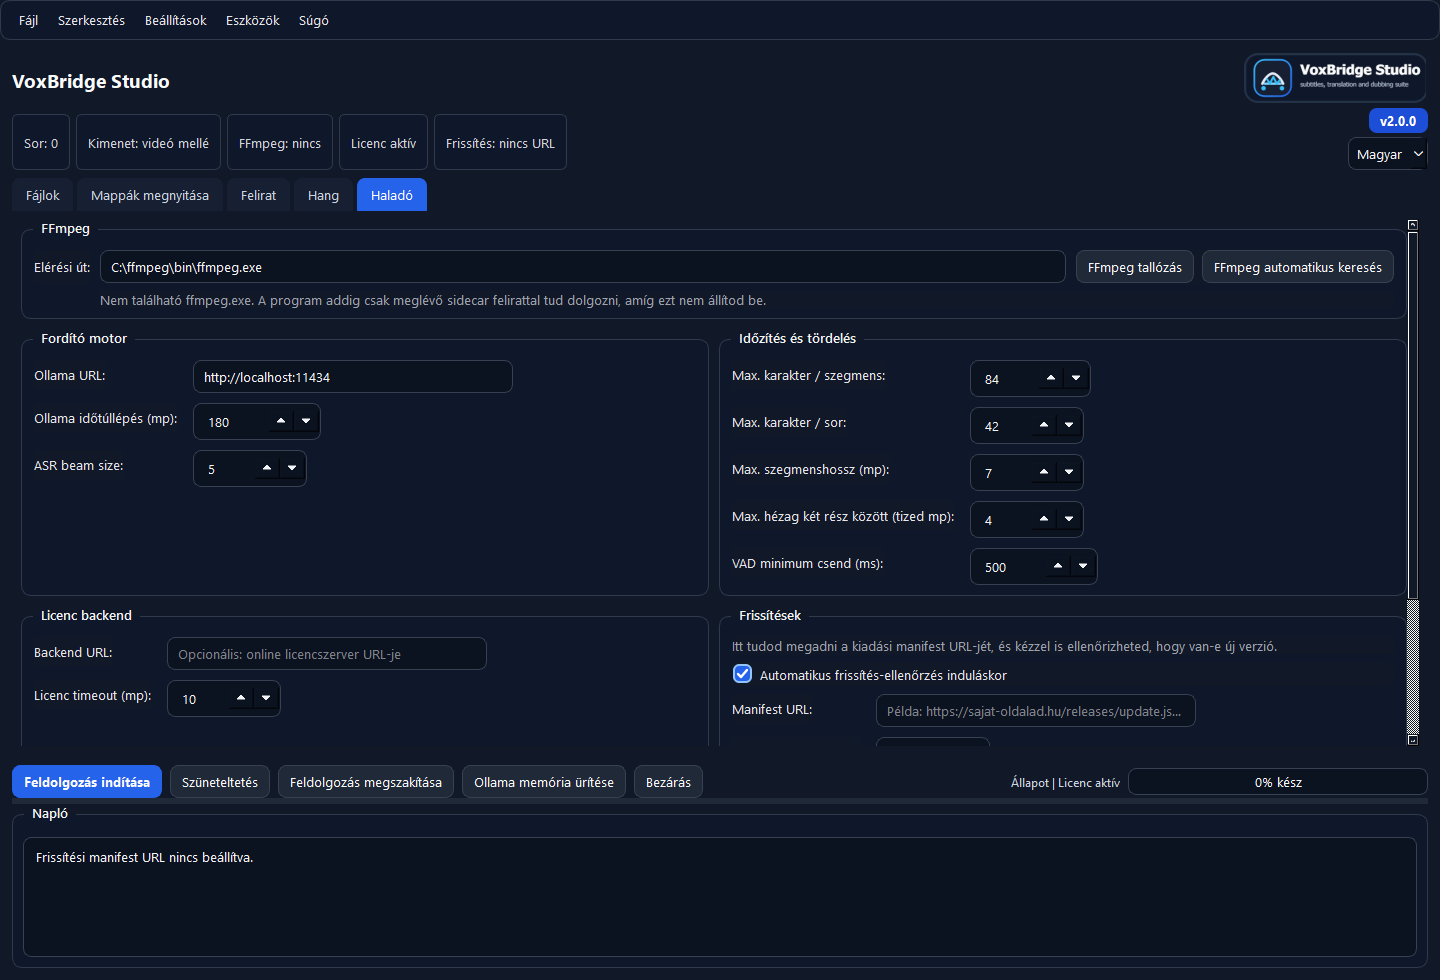1440x980 pixels.
Task: Increase Max. szegmenshossz up arrow
Action: 1044,472
